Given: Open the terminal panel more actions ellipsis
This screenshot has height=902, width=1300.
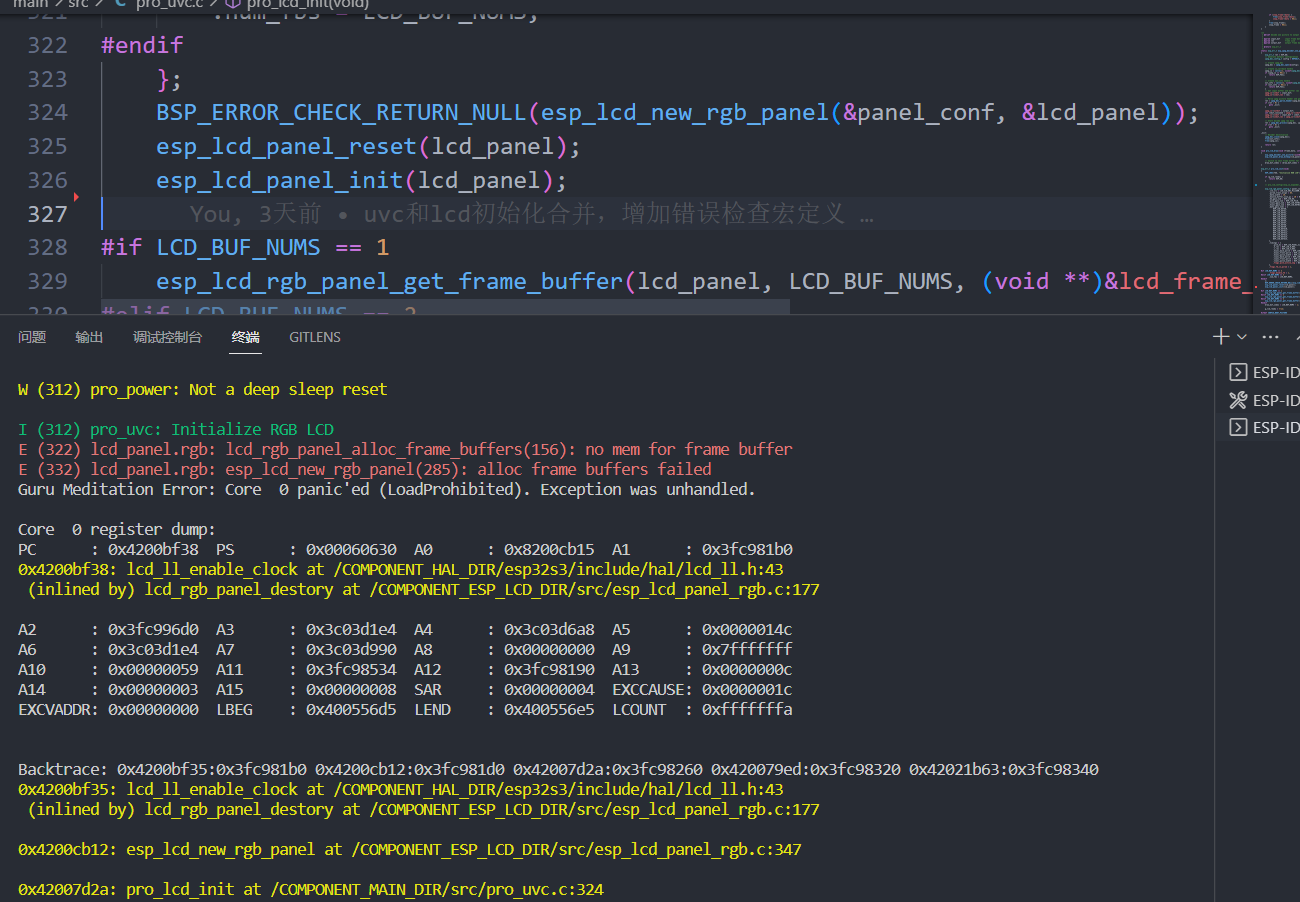Looking at the screenshot, I should tap(1271, 337).
